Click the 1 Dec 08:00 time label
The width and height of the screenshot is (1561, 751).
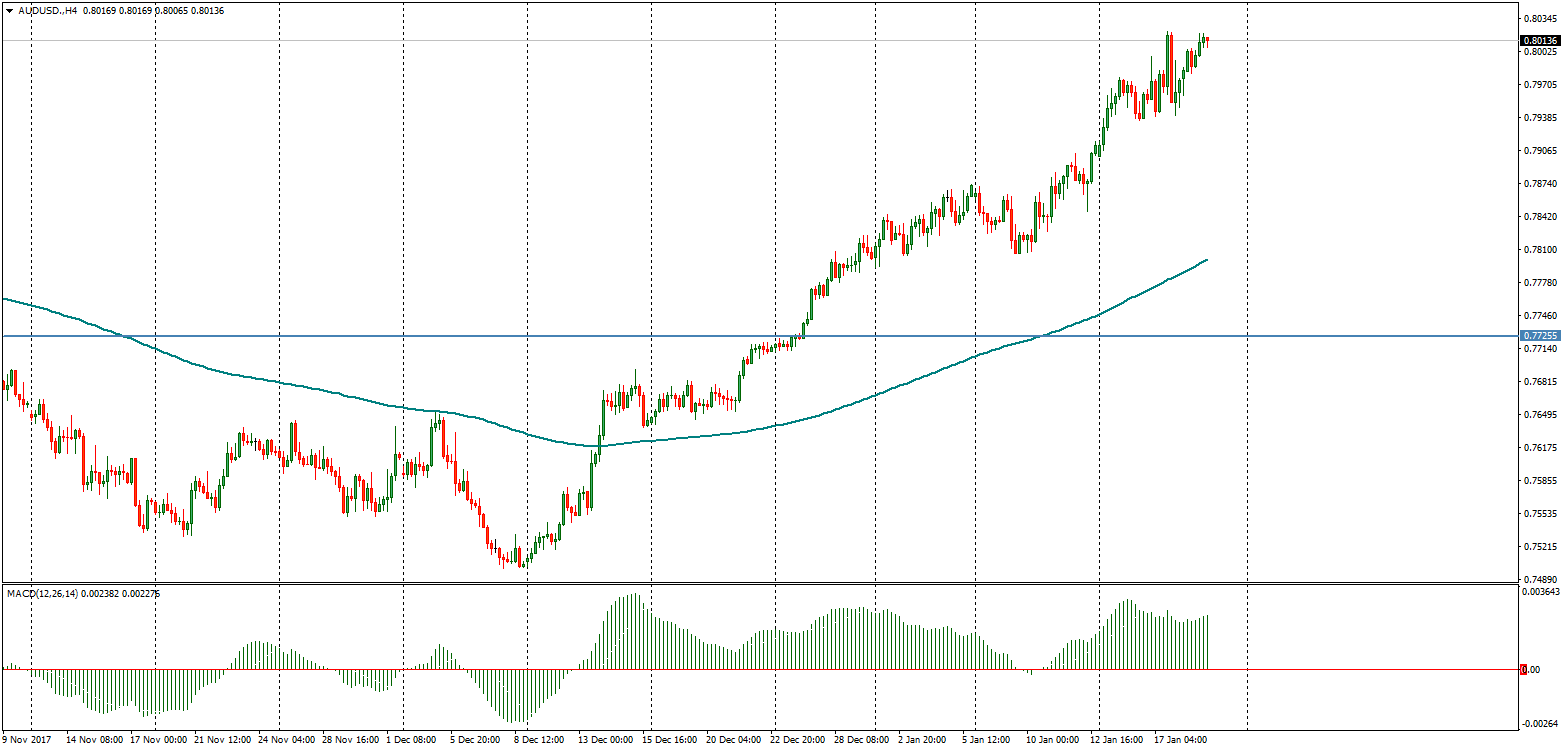click(x=412, y=741)
